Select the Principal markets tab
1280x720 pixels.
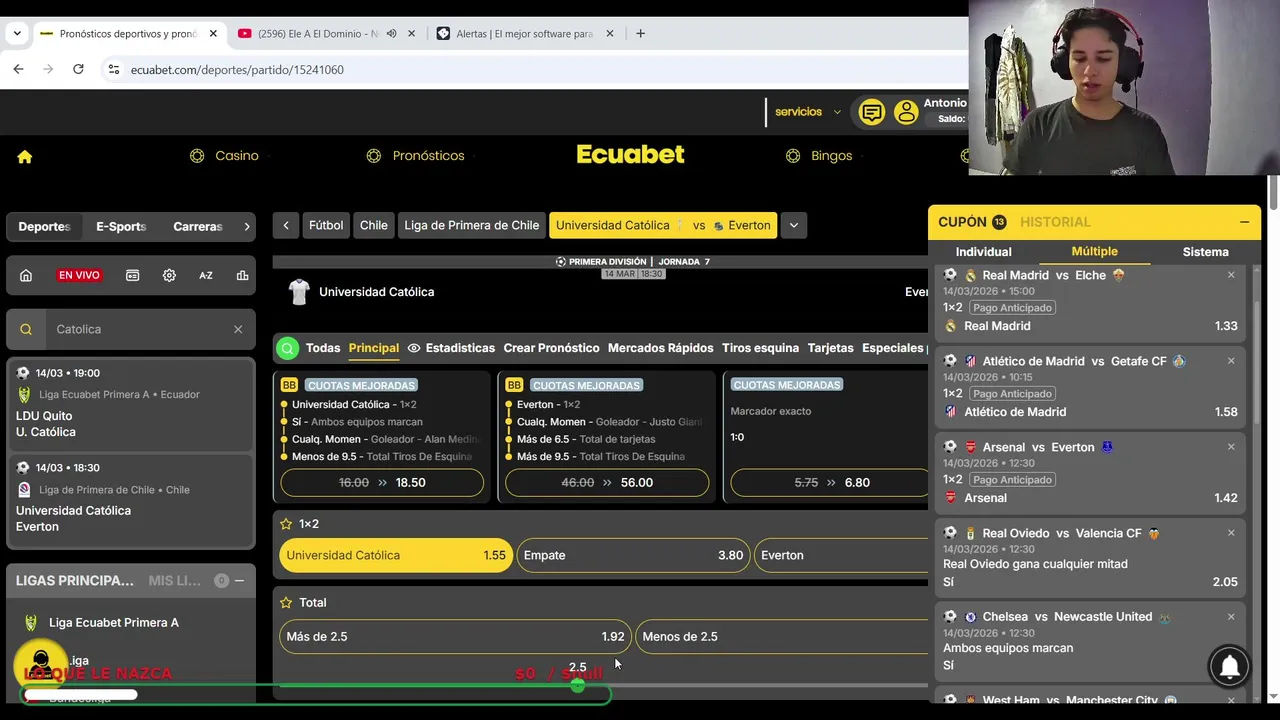[x=374, y=348]
